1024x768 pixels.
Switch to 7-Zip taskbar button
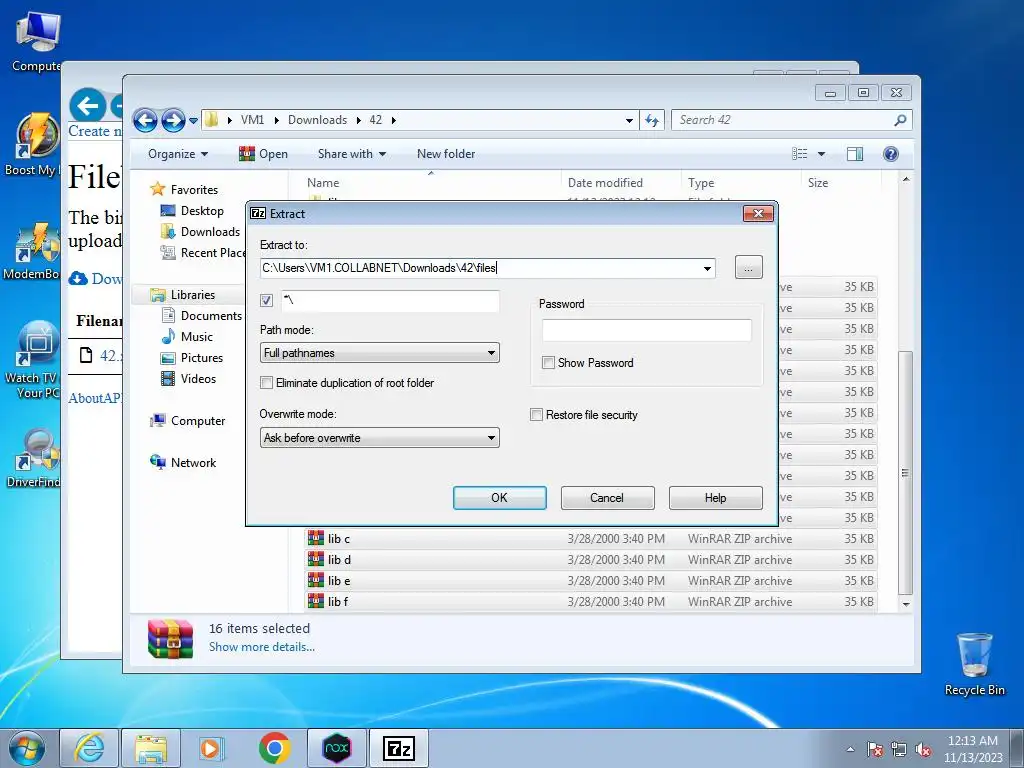click(x=399, y=748)
